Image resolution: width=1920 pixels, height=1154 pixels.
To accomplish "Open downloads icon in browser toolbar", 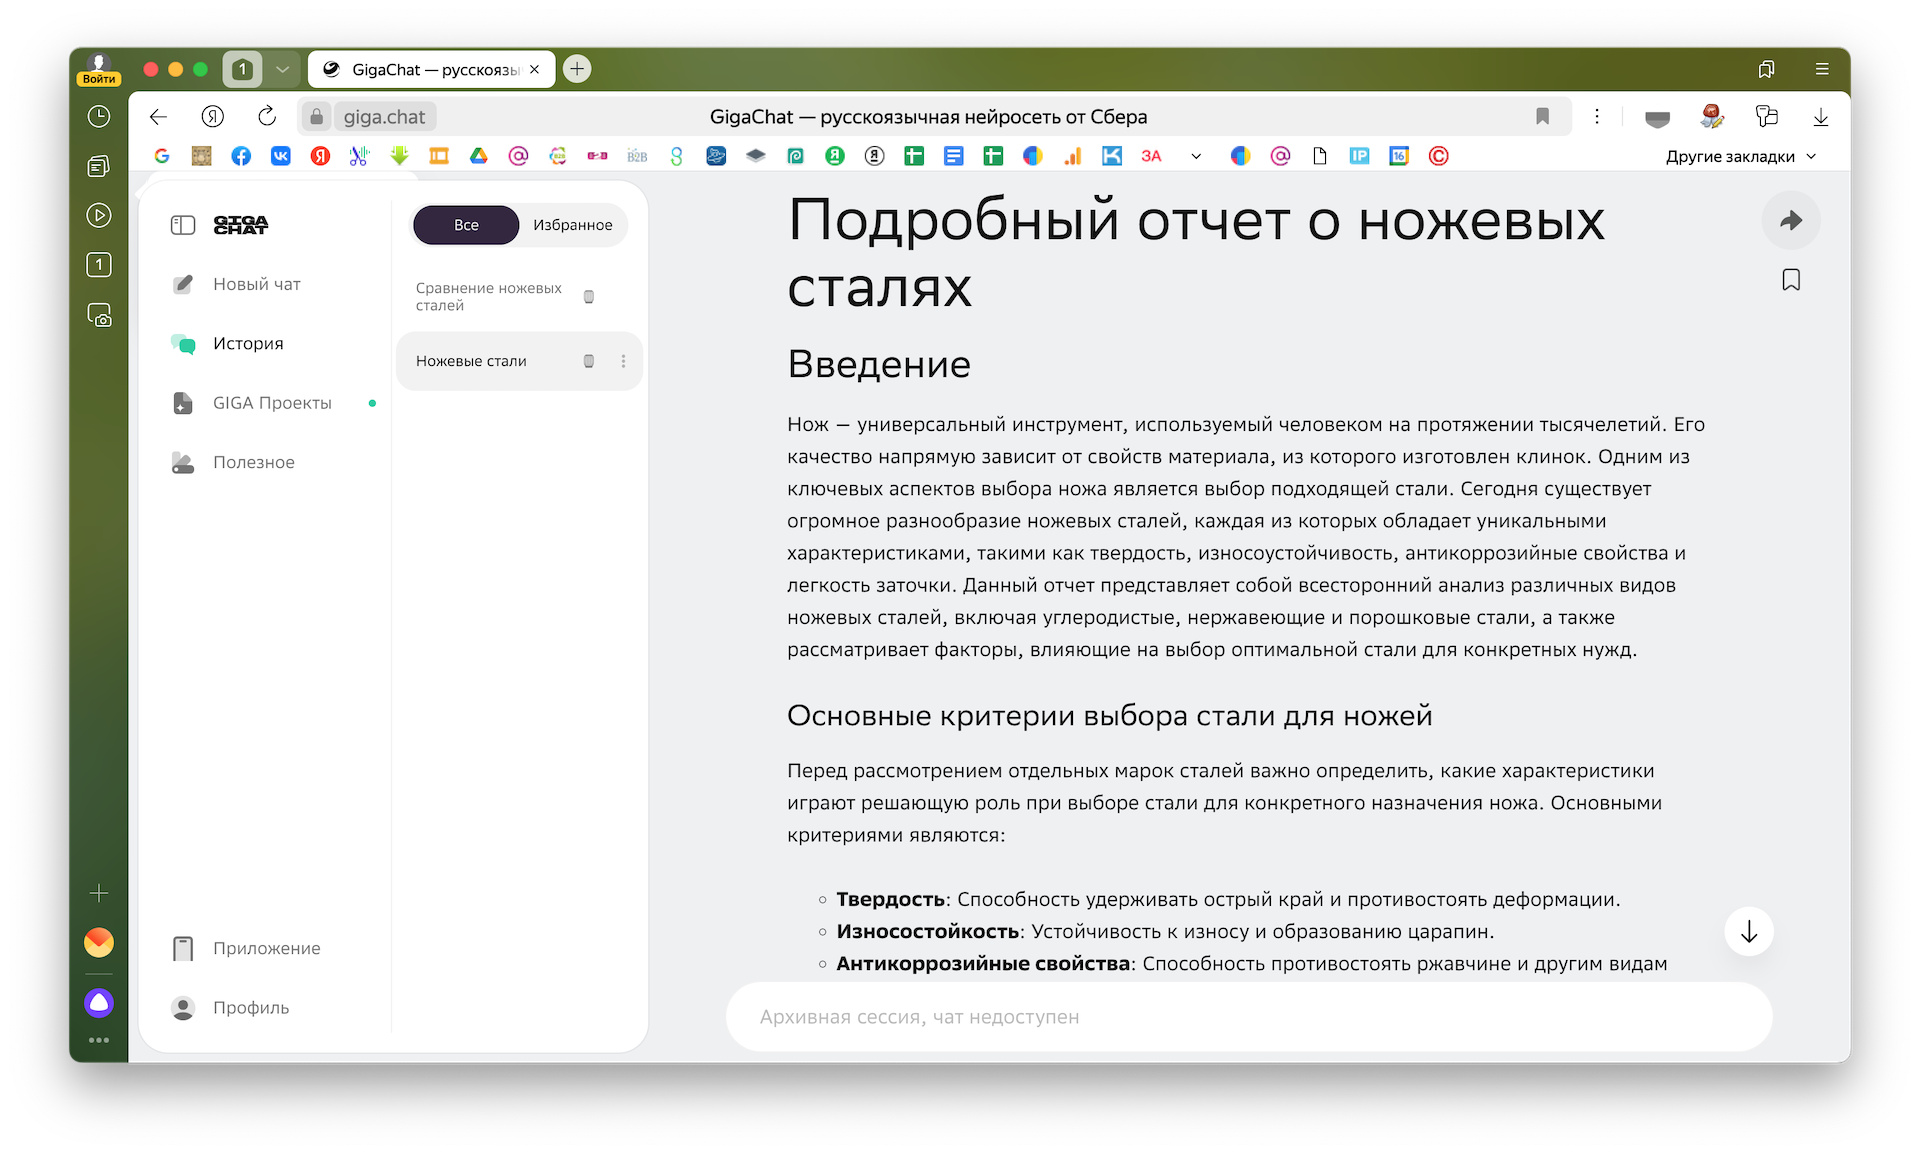I will pyautogui.click(x=1820, y=117).
